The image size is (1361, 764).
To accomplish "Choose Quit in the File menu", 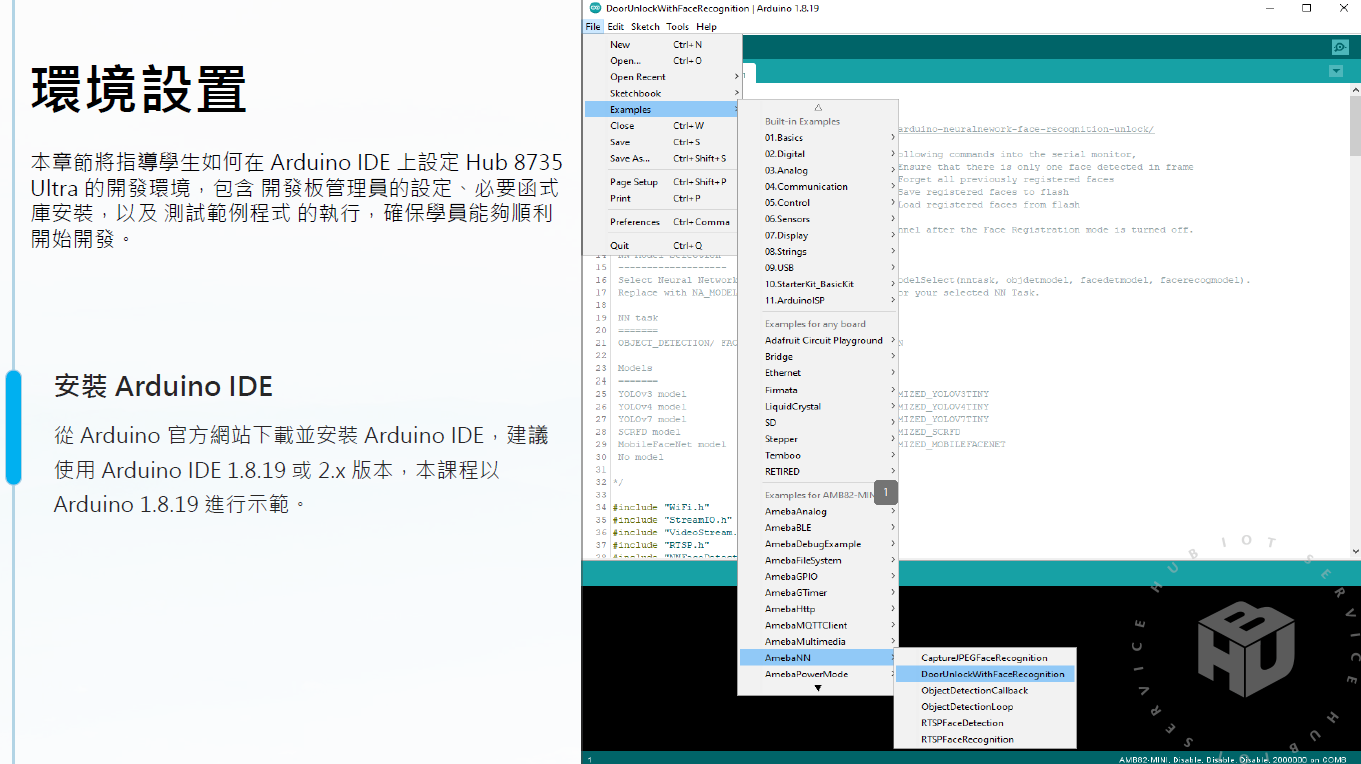I will [x=663, y=246].
